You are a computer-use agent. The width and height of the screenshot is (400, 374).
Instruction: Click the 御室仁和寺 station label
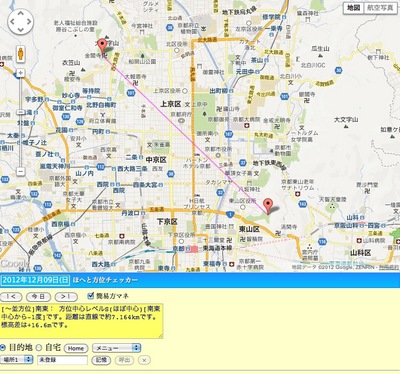[67, 108]
